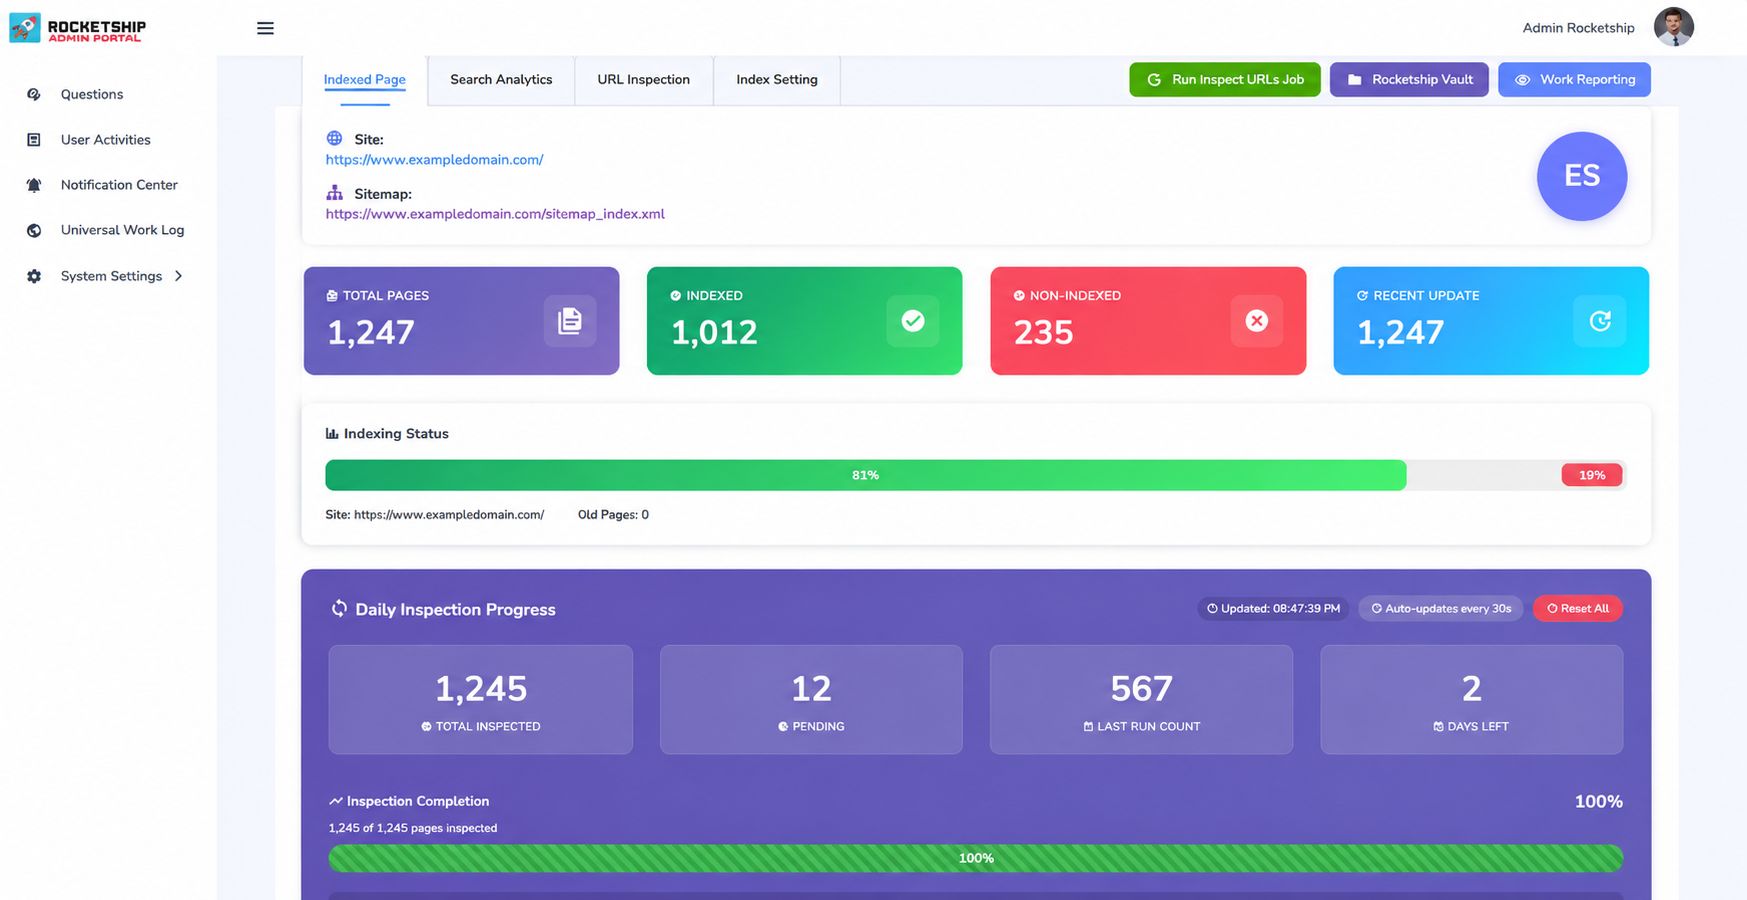This screenshot has width=1747, height=900.
Task: Open the sitemap_index.xml link
Action: coord(495,214)
